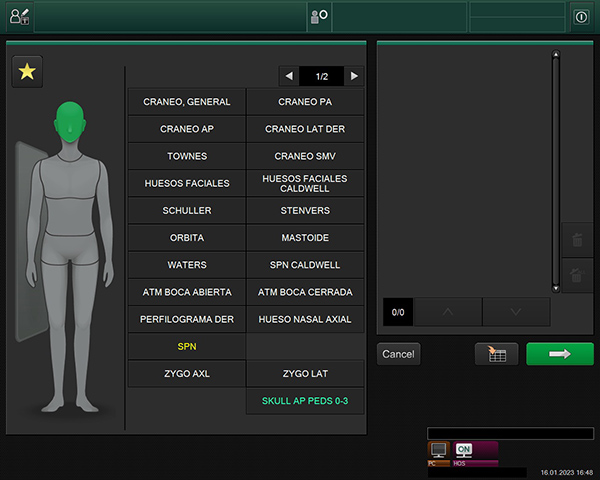Select the abdomen region on body figure
The width and height of the screenshot is (600, 480).
point(70,217)
